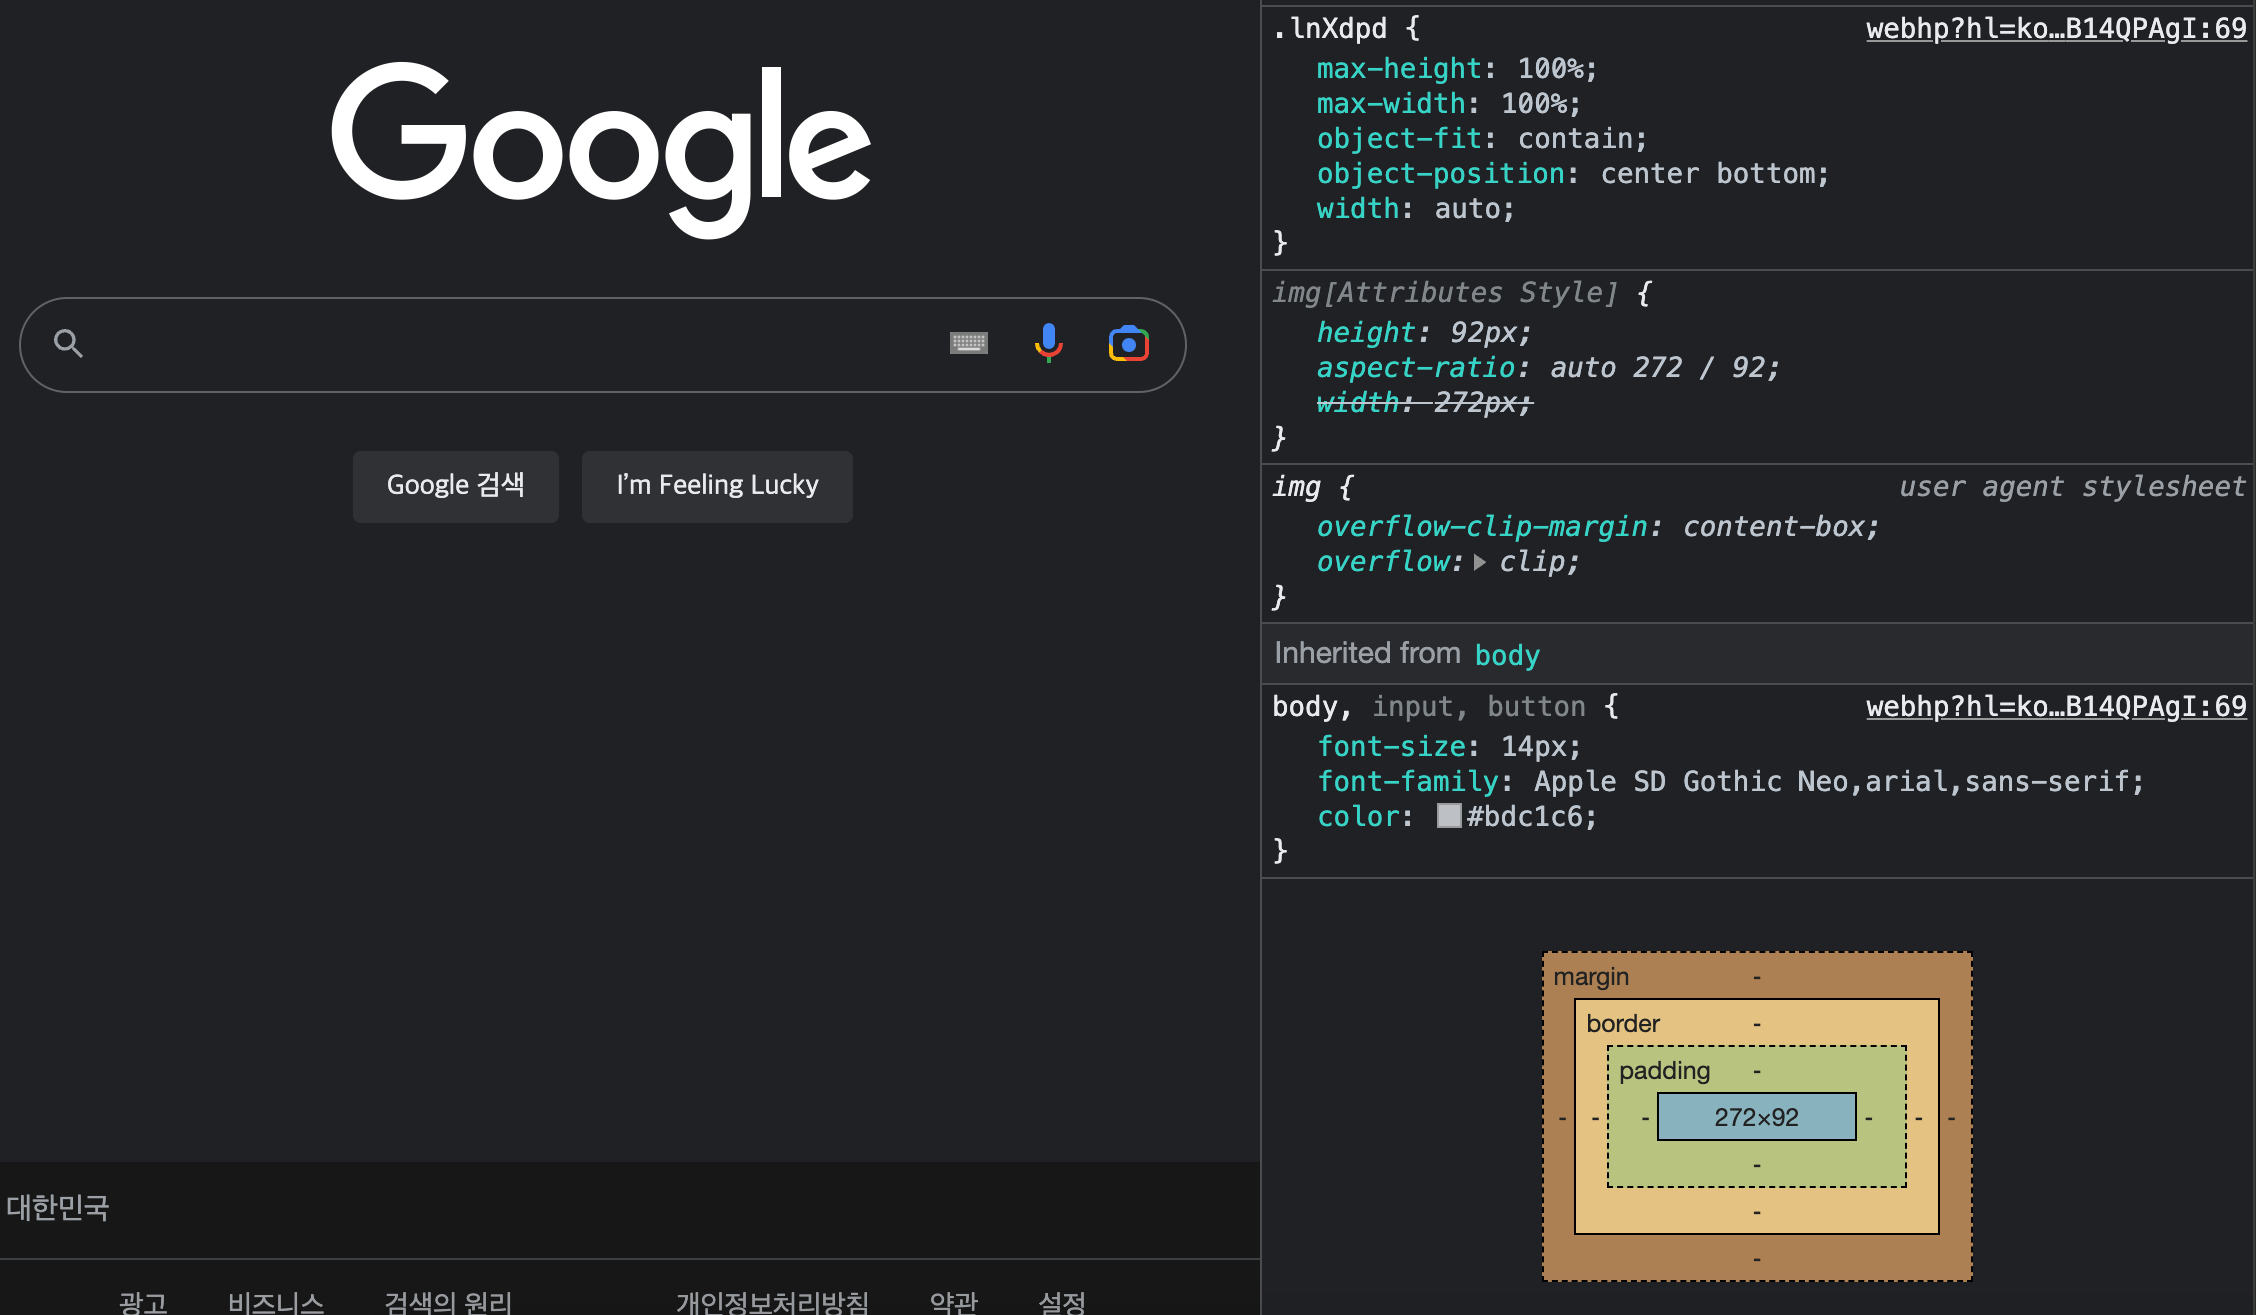Select the 272×92 content box in box model
The height and width of the screenshot is (1315, 2256).
[1756, 1117]
